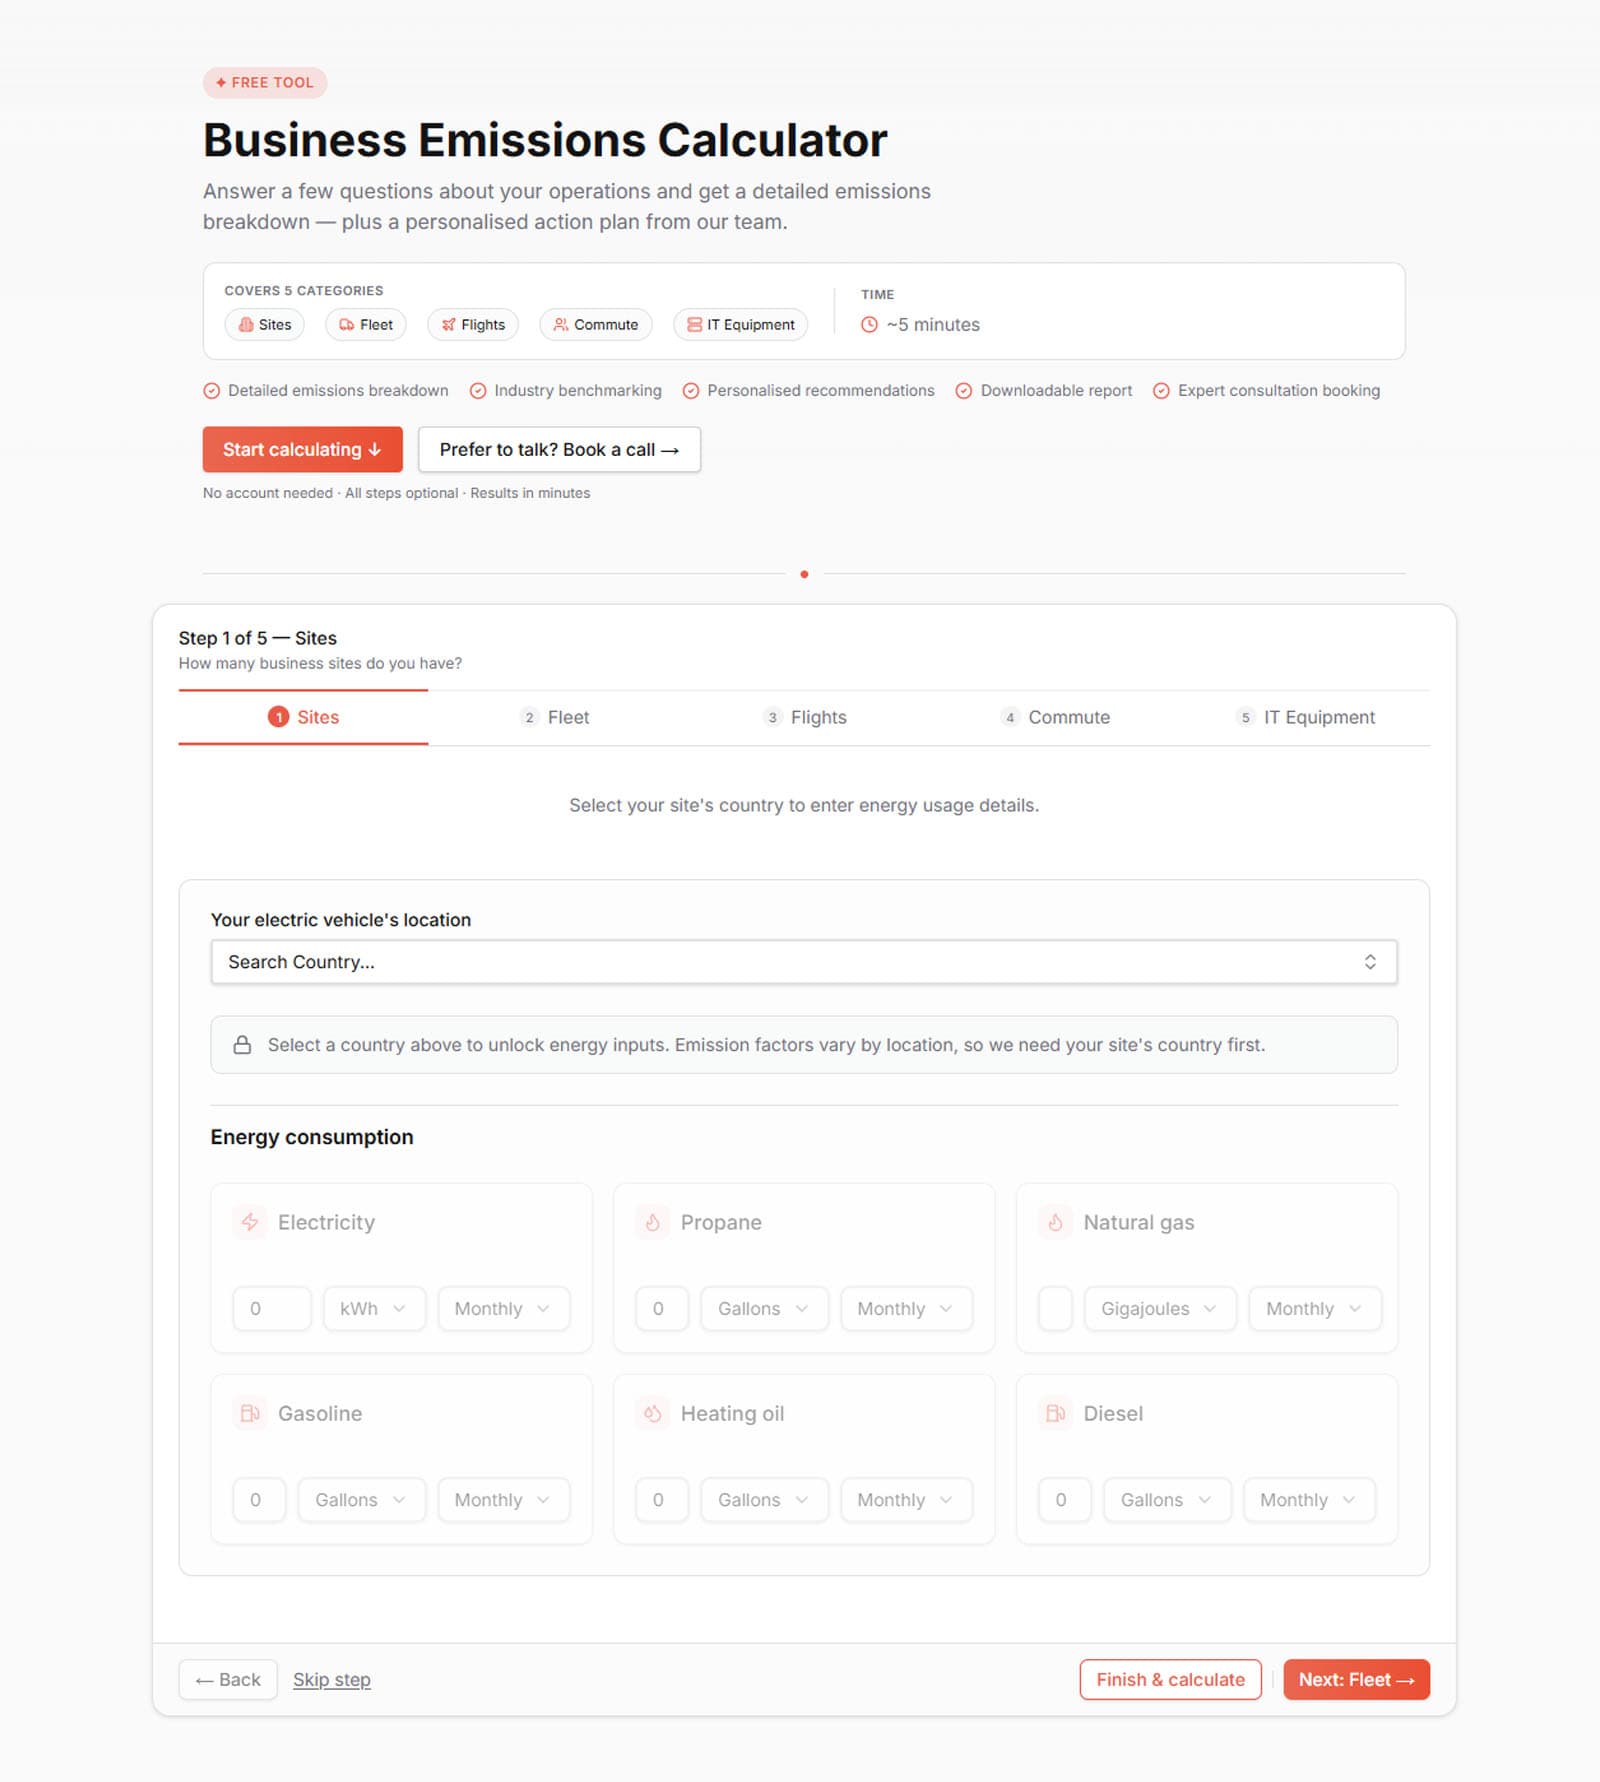The image size is (1600, 1782).
Task: Open the Gasoline Gallons unit dropdown
Action: tap(361, 1499)
